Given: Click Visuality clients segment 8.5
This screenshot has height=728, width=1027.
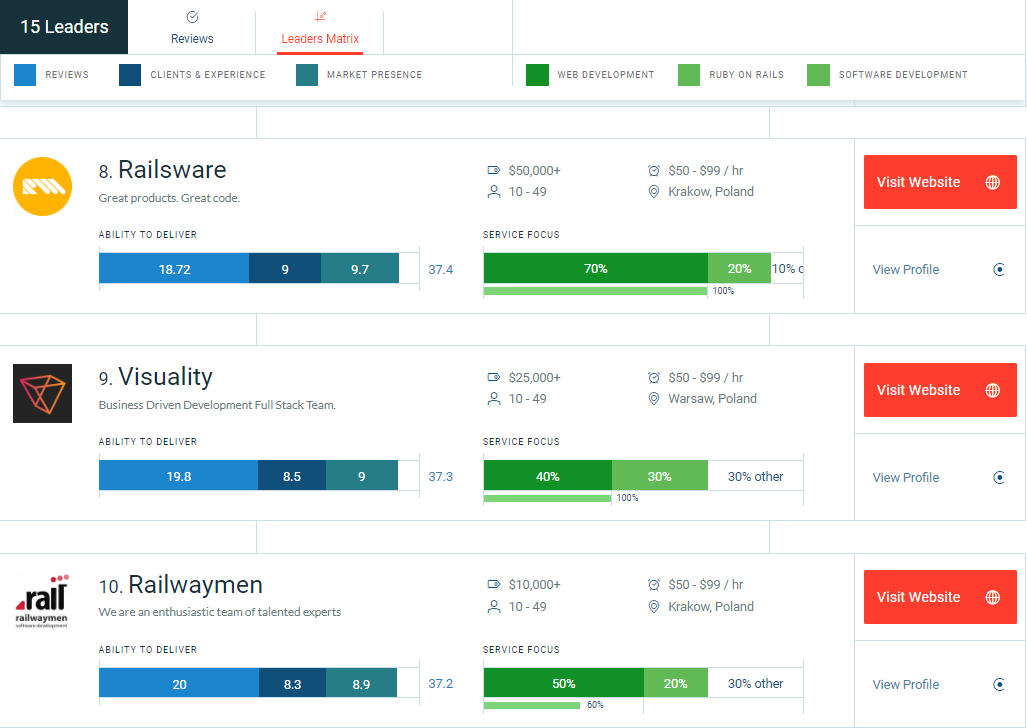Looking at the screenshot, I should coord(292,476).
